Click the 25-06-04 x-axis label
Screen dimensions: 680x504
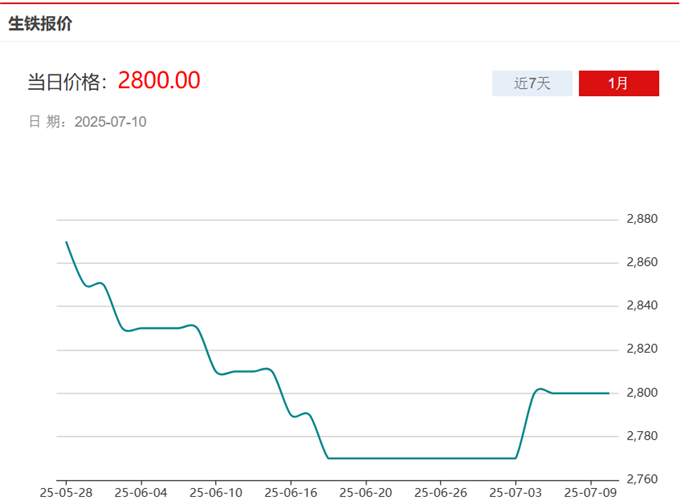click(141, 492)
